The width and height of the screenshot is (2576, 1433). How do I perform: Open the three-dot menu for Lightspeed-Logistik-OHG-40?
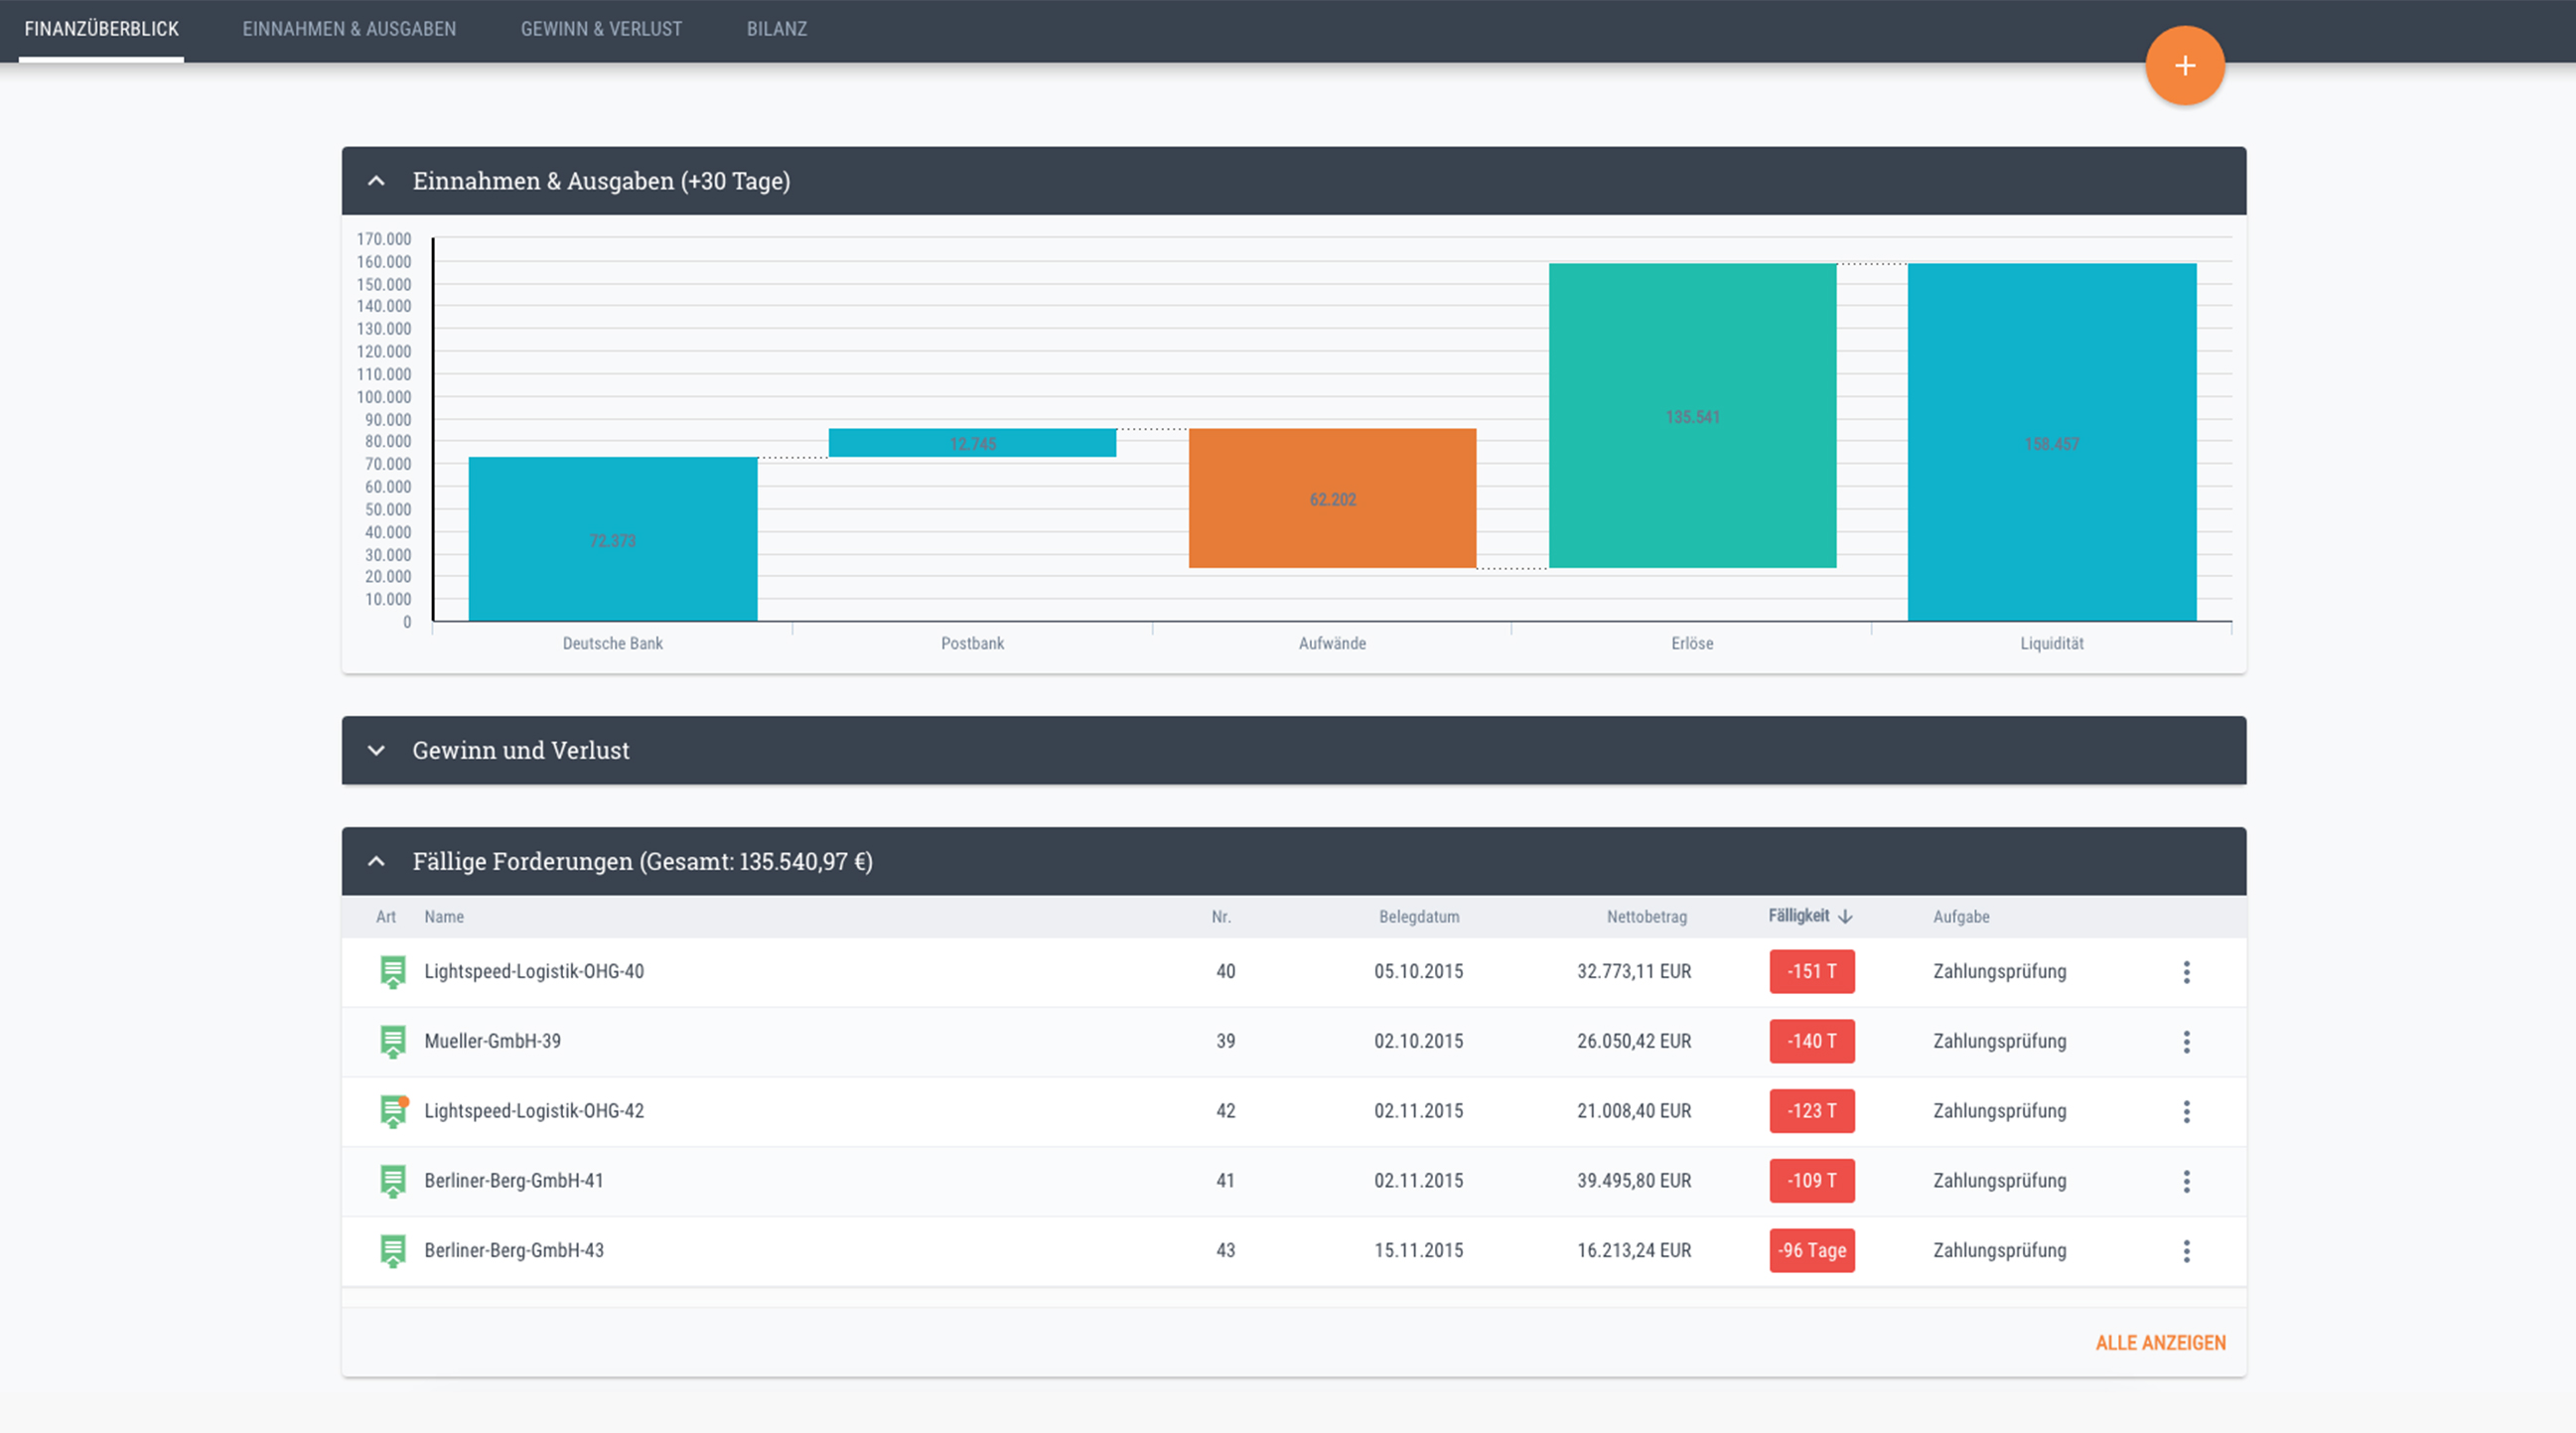click(2186, 972)
